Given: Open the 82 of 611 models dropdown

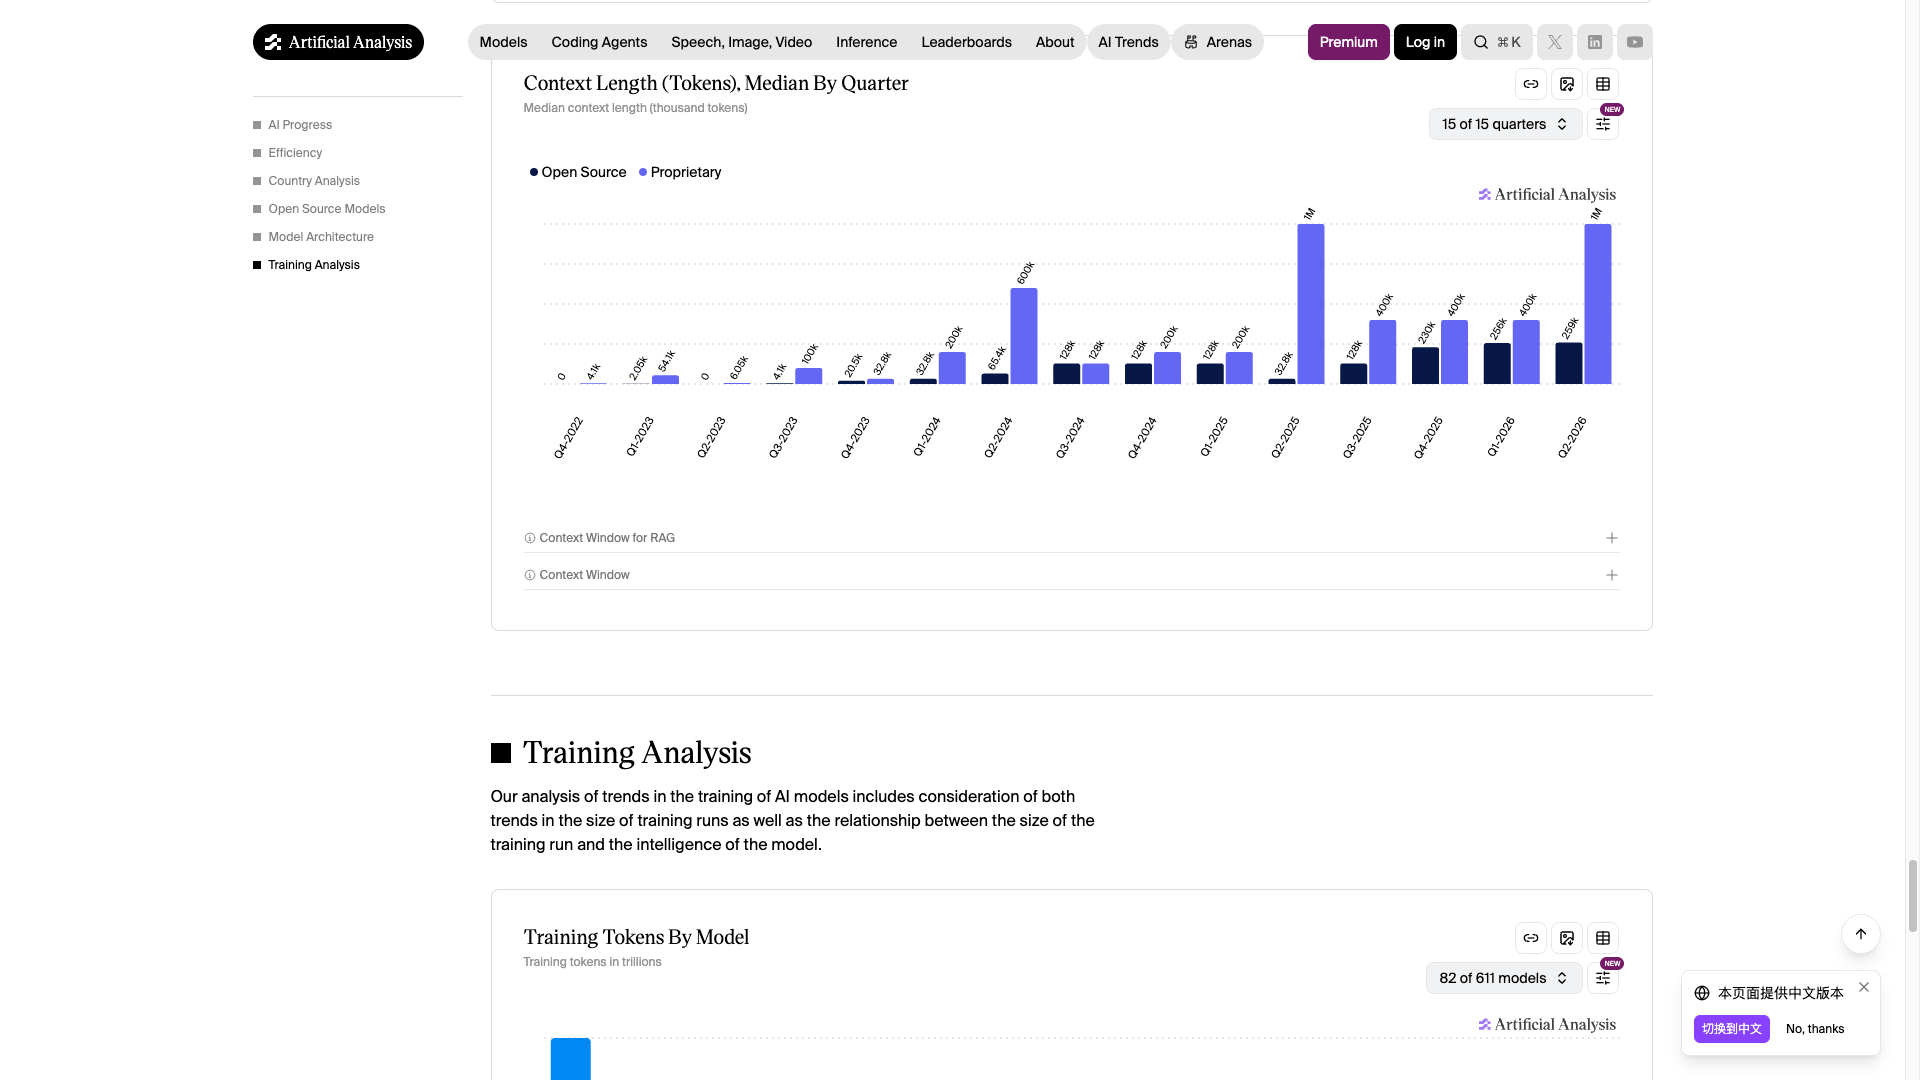Looking at the screenshot, I should point(1504,978).
